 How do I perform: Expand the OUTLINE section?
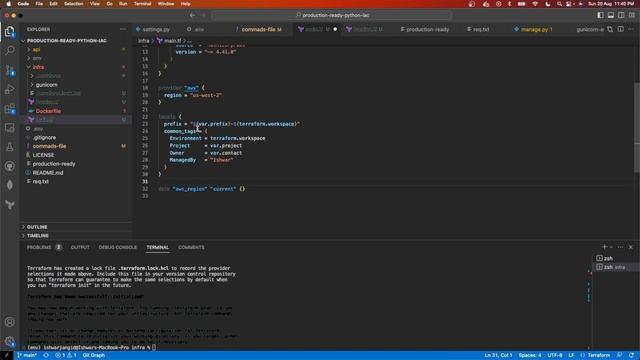[x=76, y=227]
